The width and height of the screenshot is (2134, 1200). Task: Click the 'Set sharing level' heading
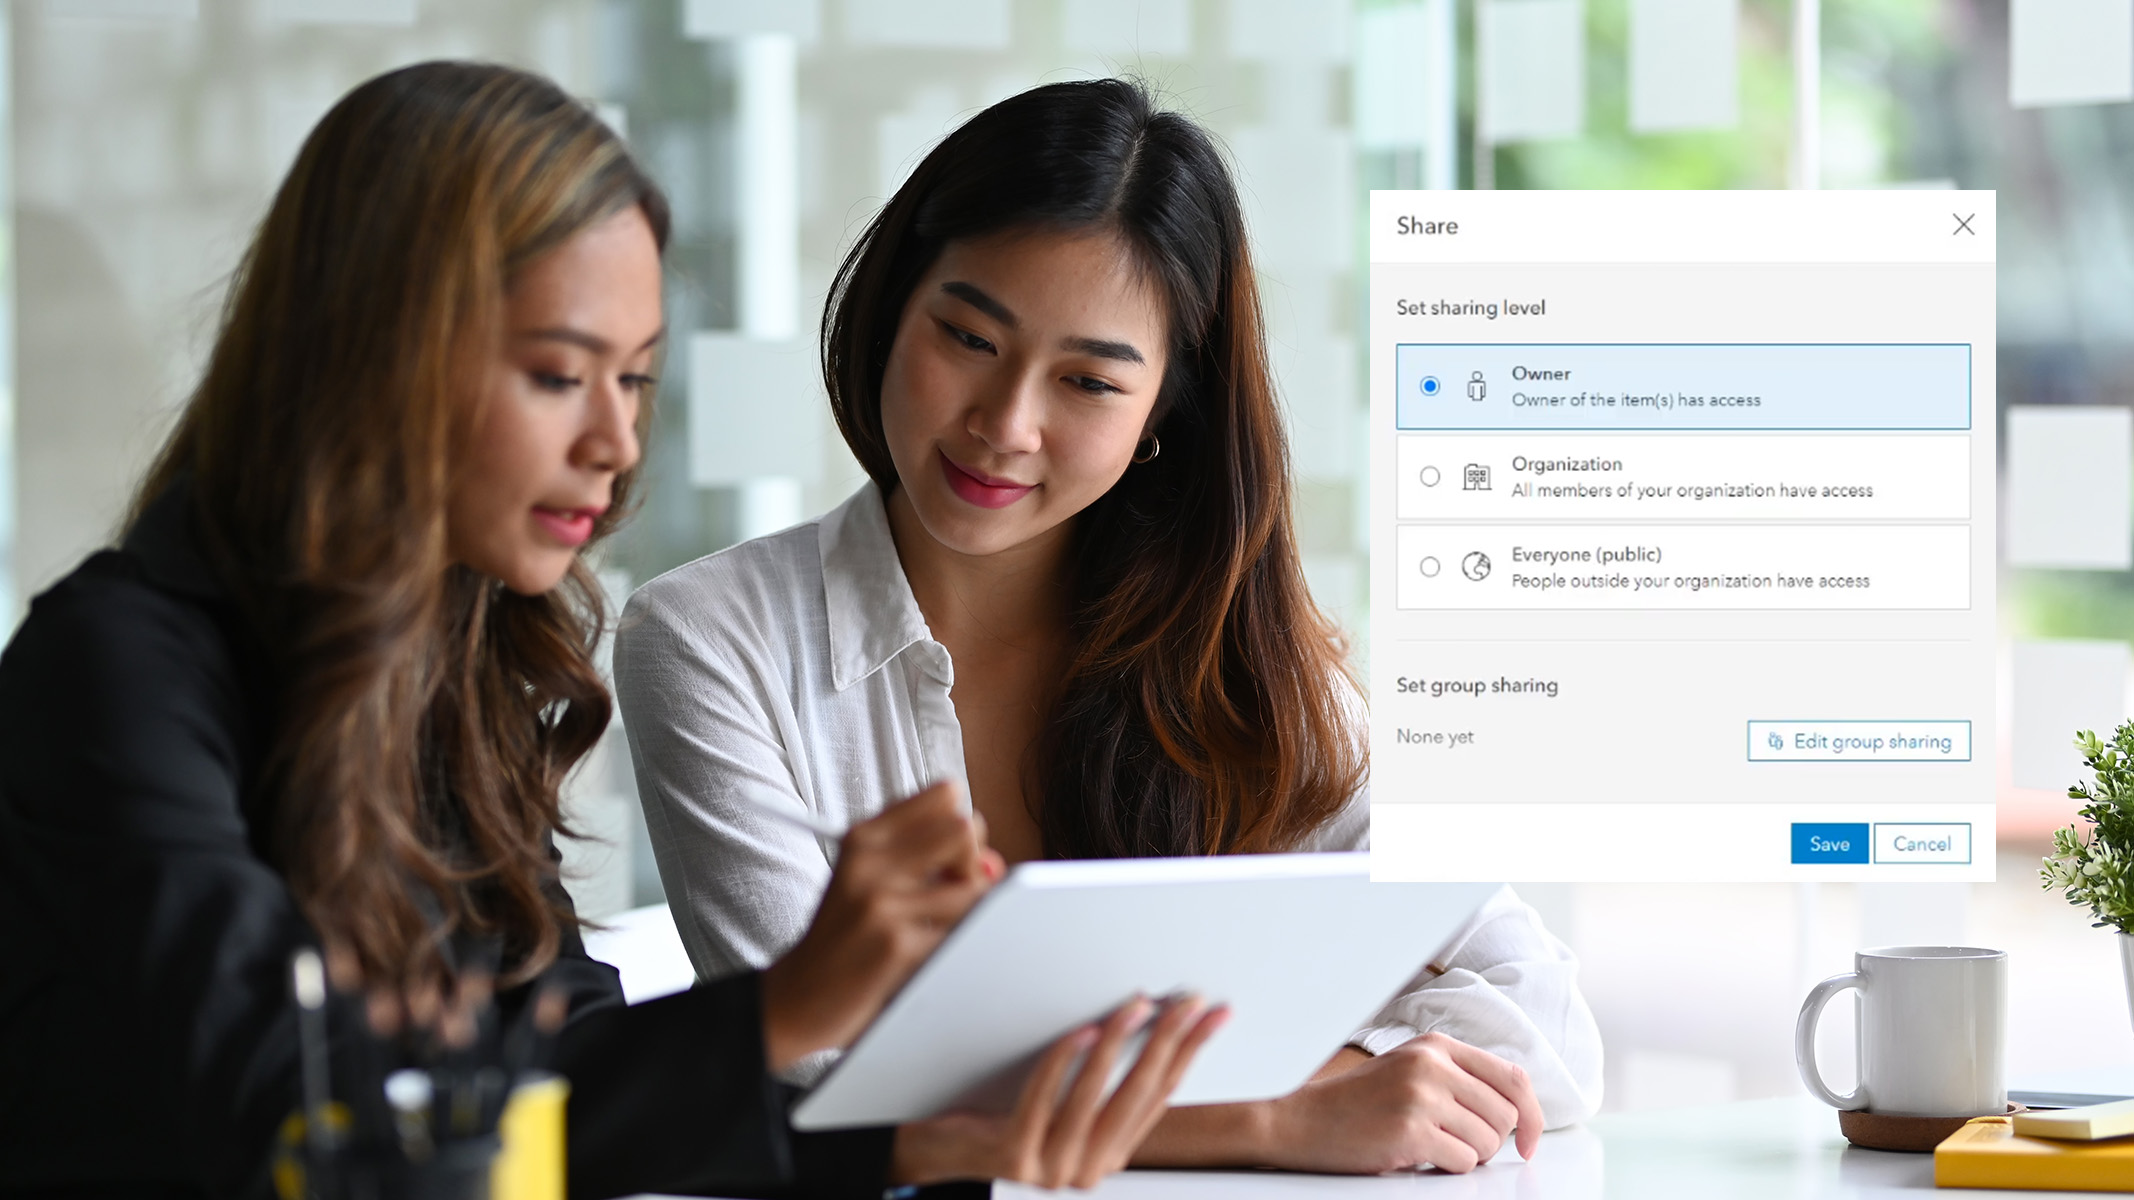click(1470, 308)
